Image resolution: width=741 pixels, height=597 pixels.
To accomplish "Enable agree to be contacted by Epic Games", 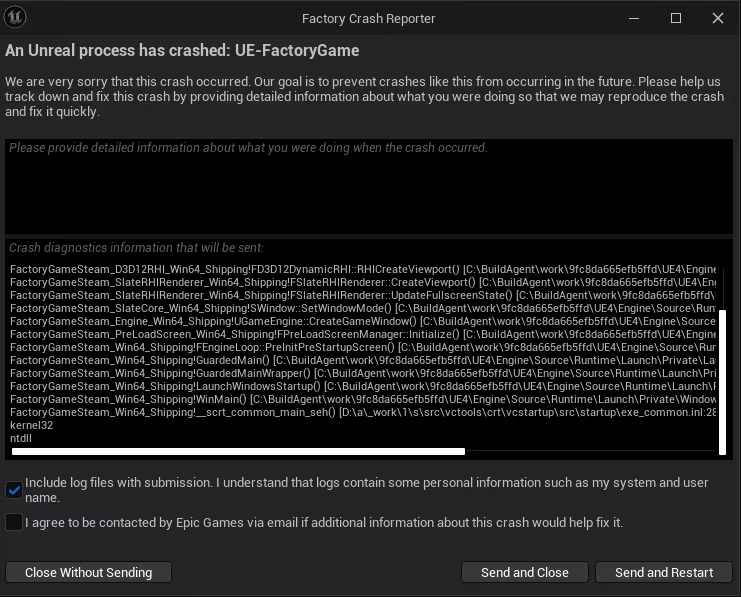I will pos(14,522).
